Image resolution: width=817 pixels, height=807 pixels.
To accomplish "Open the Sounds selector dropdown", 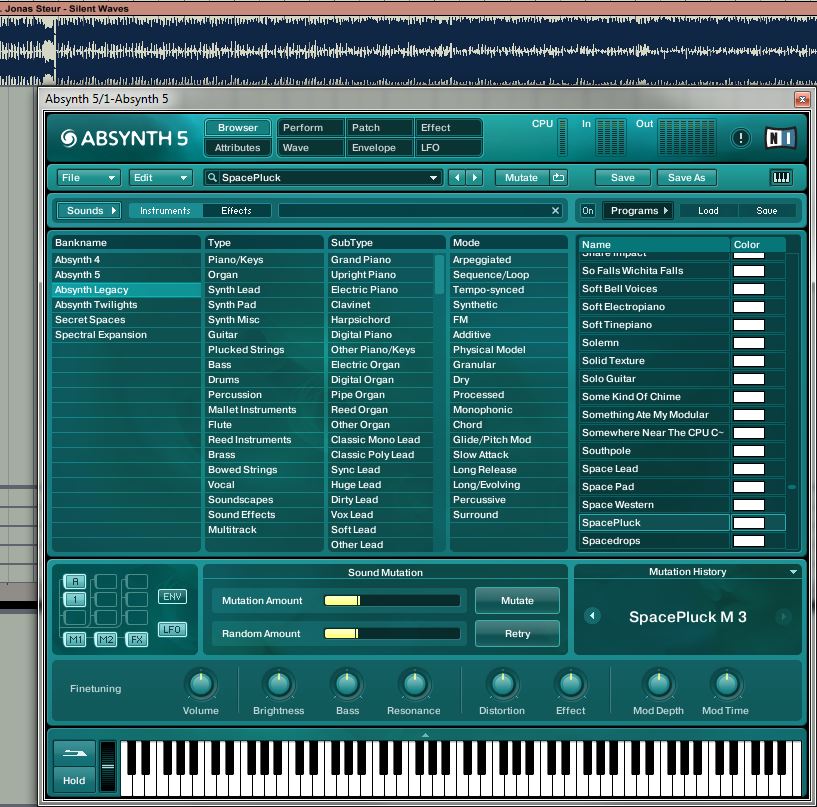I will pyautogui.click(x=89, y=210).
